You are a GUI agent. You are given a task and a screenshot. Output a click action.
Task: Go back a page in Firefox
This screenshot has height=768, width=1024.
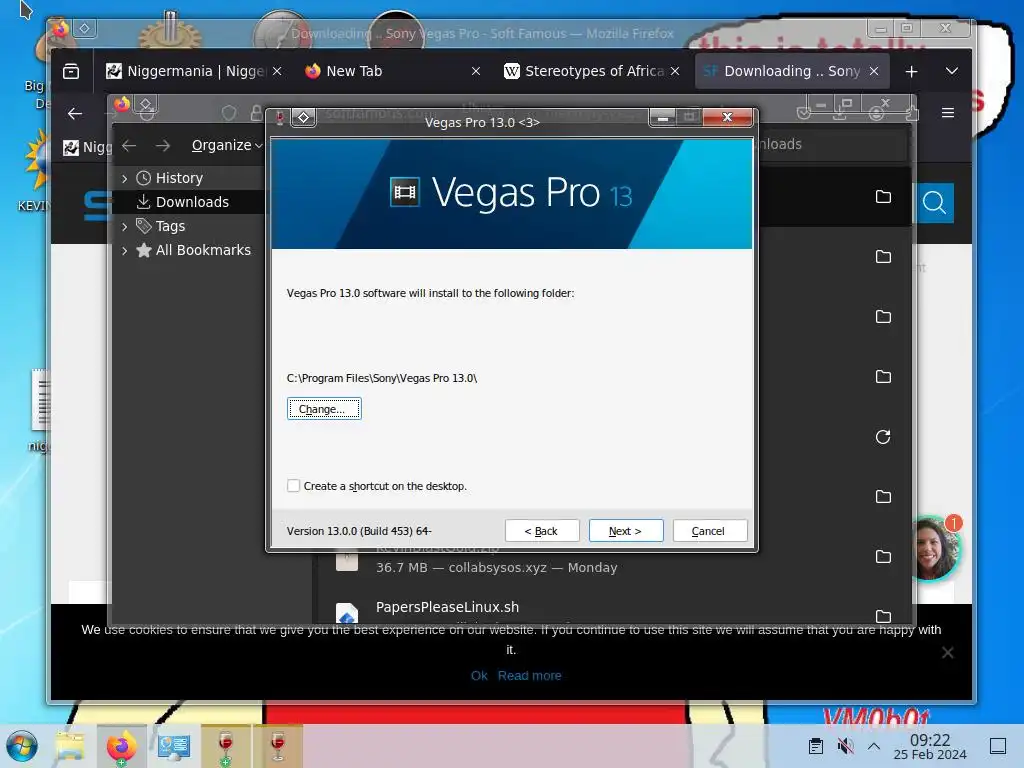[75, 114]
